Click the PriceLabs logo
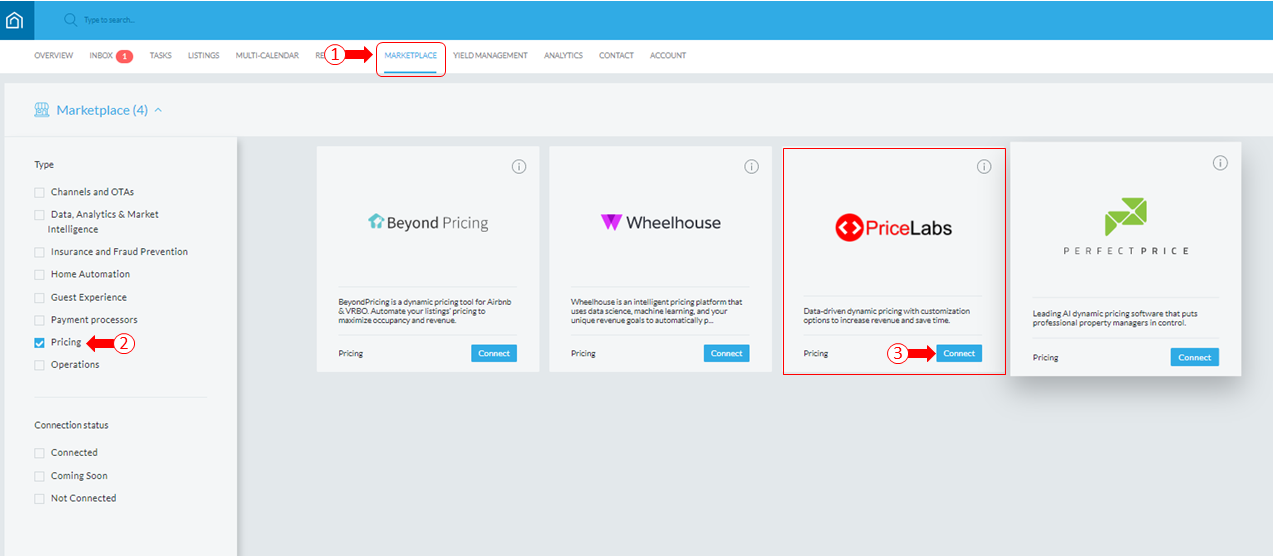The height and width of the screenshot is (556, 1273). pyautogui.click(x=893, y=228)
